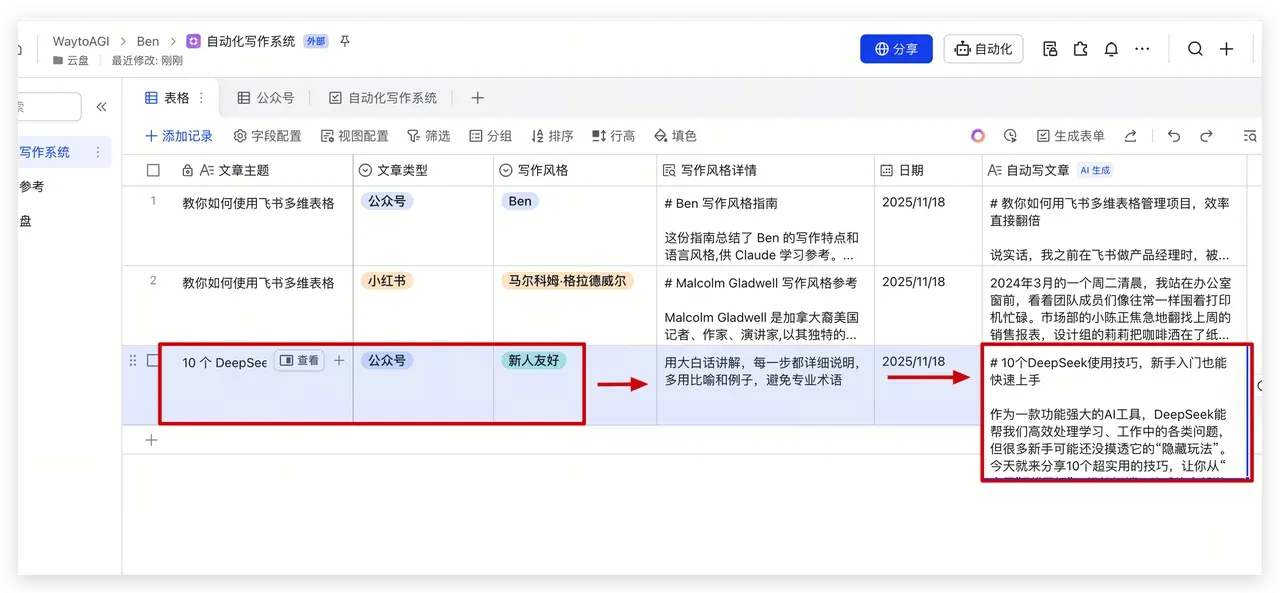Click 添加记录 to add a record
Image resolution: width=1280 pixels, height=593 pixels.
tap(179, 136)
